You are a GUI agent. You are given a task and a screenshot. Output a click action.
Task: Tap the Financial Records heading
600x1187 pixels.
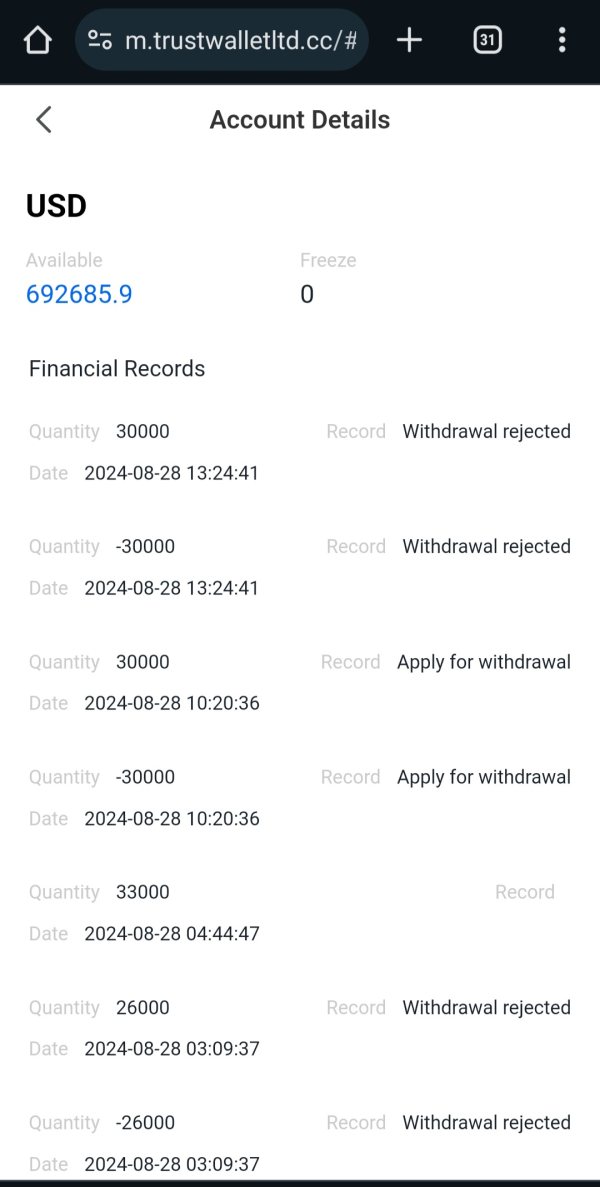coord(117,368)
